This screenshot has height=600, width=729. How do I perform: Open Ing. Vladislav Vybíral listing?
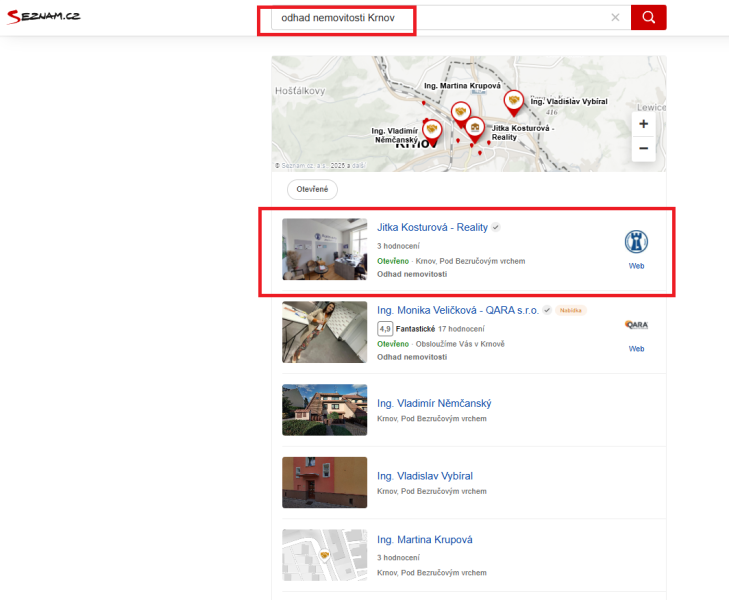point(424,476)
